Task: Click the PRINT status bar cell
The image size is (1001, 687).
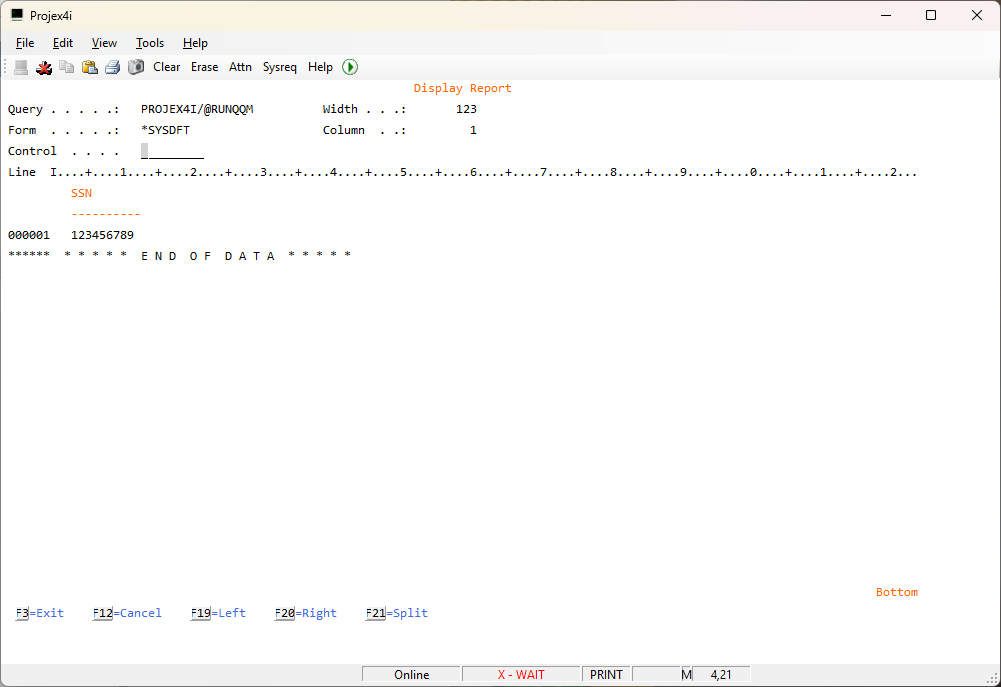Action: tap(606, 674)
